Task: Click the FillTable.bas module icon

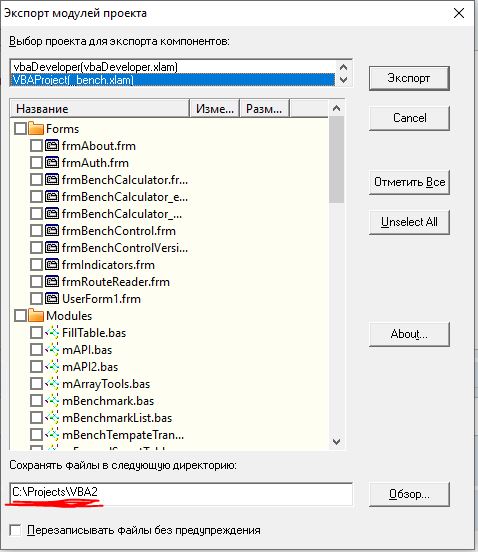Action: click(x=52, y=333)
